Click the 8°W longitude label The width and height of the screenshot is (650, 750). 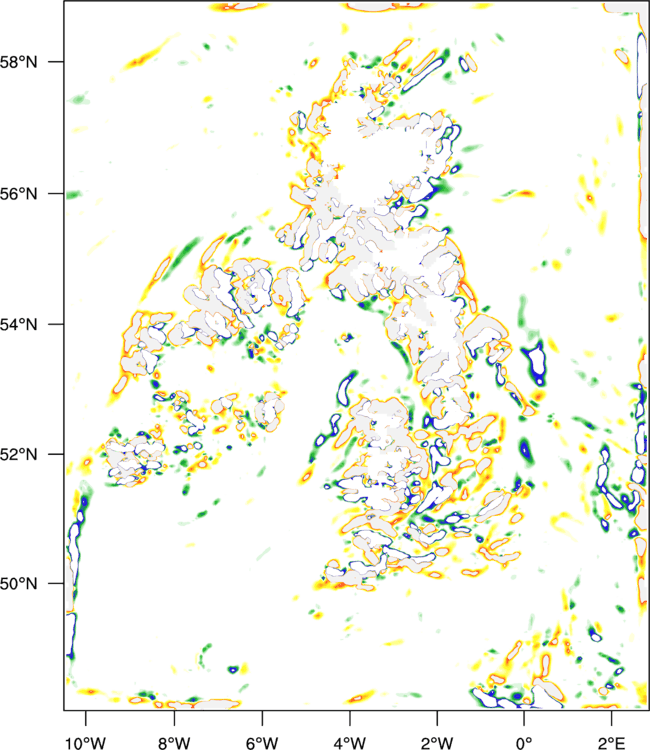(x=174, y=742)
